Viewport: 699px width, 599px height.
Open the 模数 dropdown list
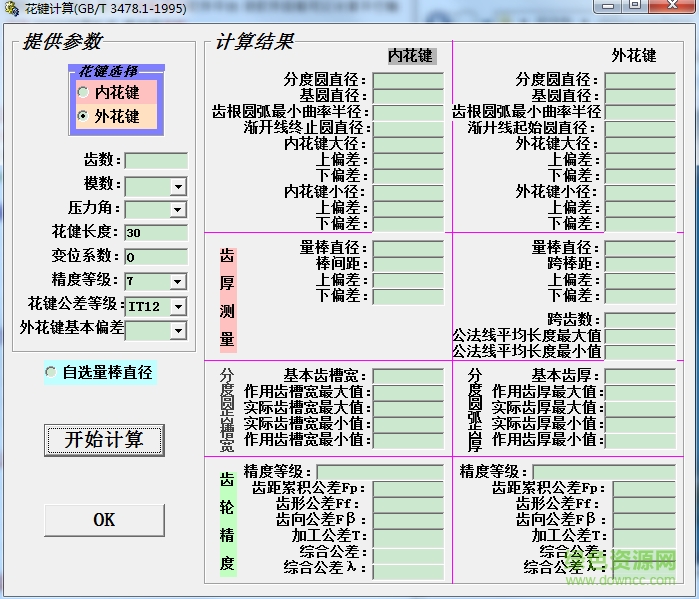[x=178, y=187]
